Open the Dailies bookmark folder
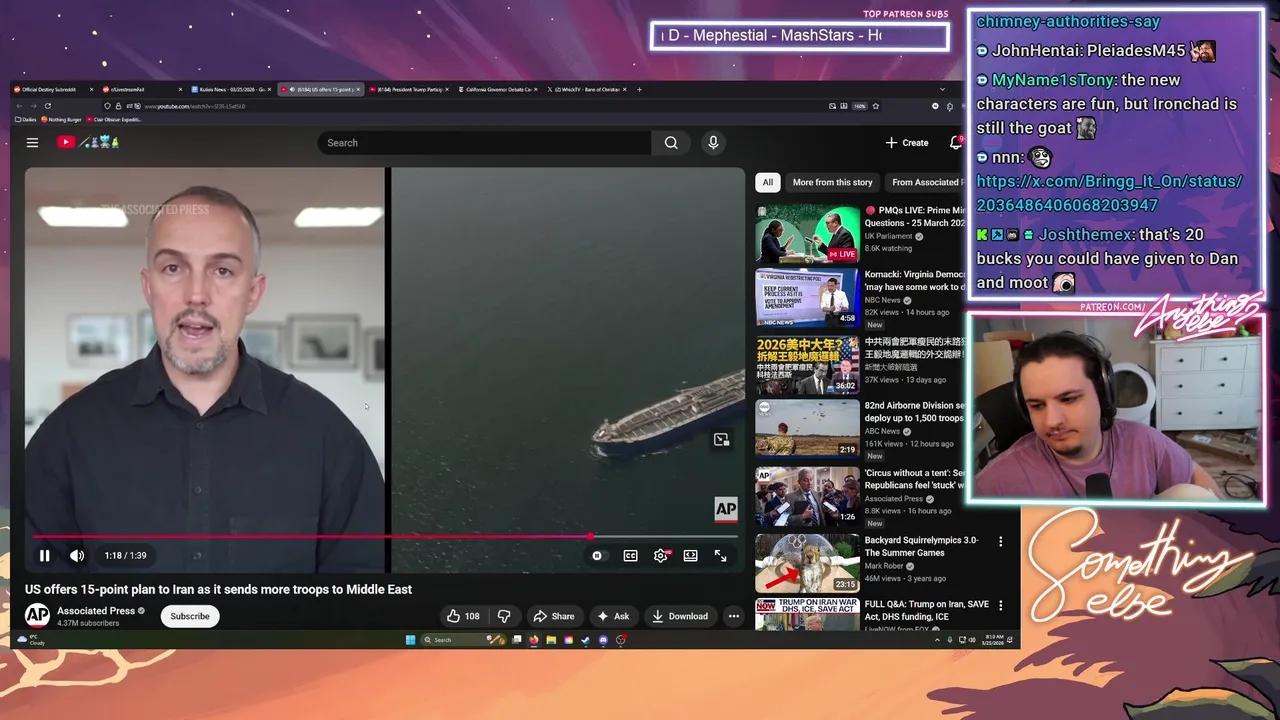 tap(27, 119)
